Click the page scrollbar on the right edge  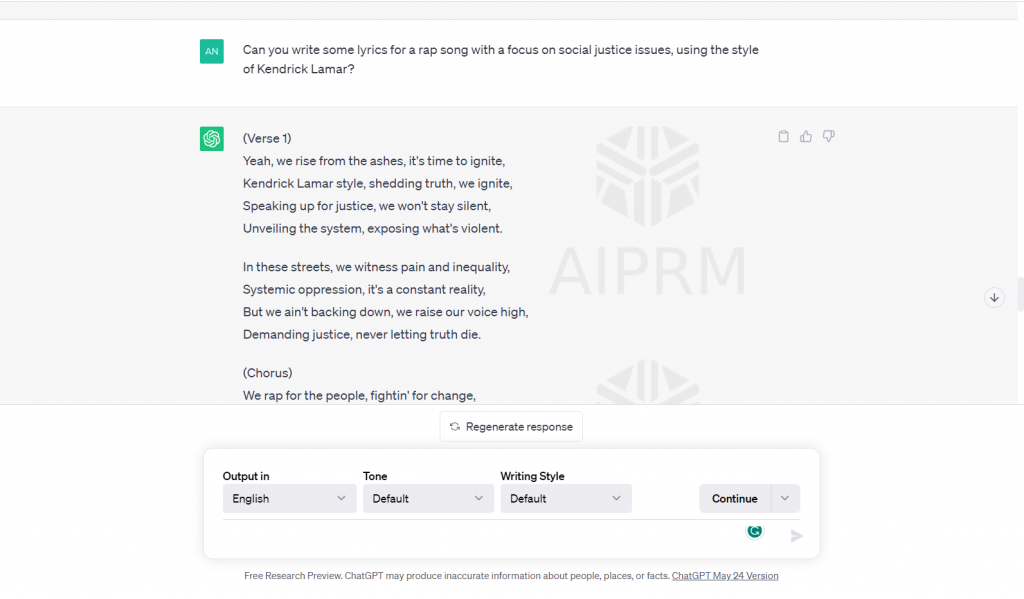tap(1019, 295)
